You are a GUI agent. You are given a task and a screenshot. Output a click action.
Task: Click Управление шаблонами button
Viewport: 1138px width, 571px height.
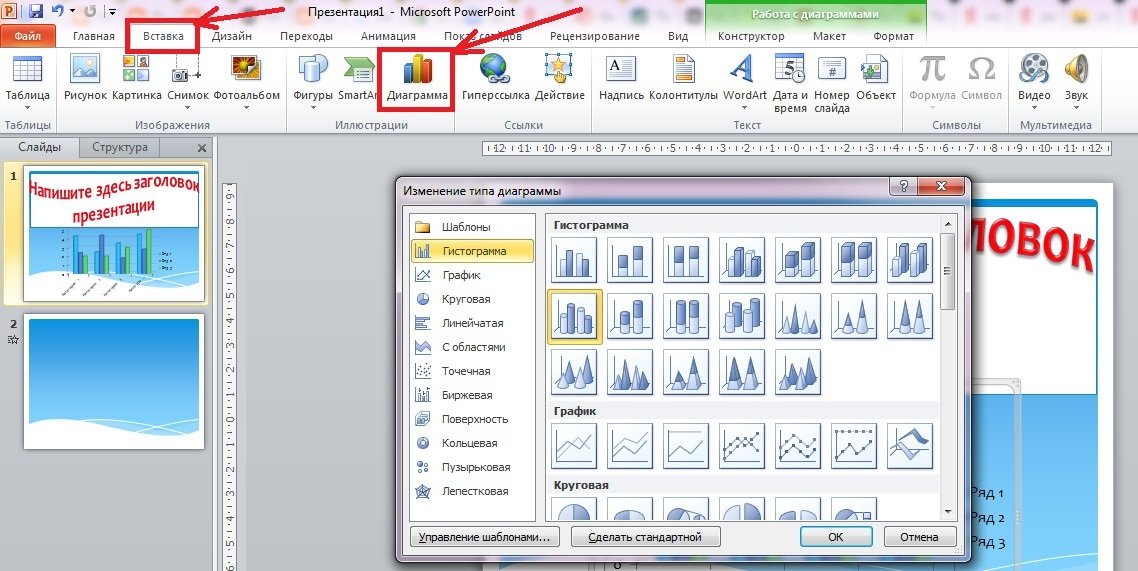(x=486, y=537)
